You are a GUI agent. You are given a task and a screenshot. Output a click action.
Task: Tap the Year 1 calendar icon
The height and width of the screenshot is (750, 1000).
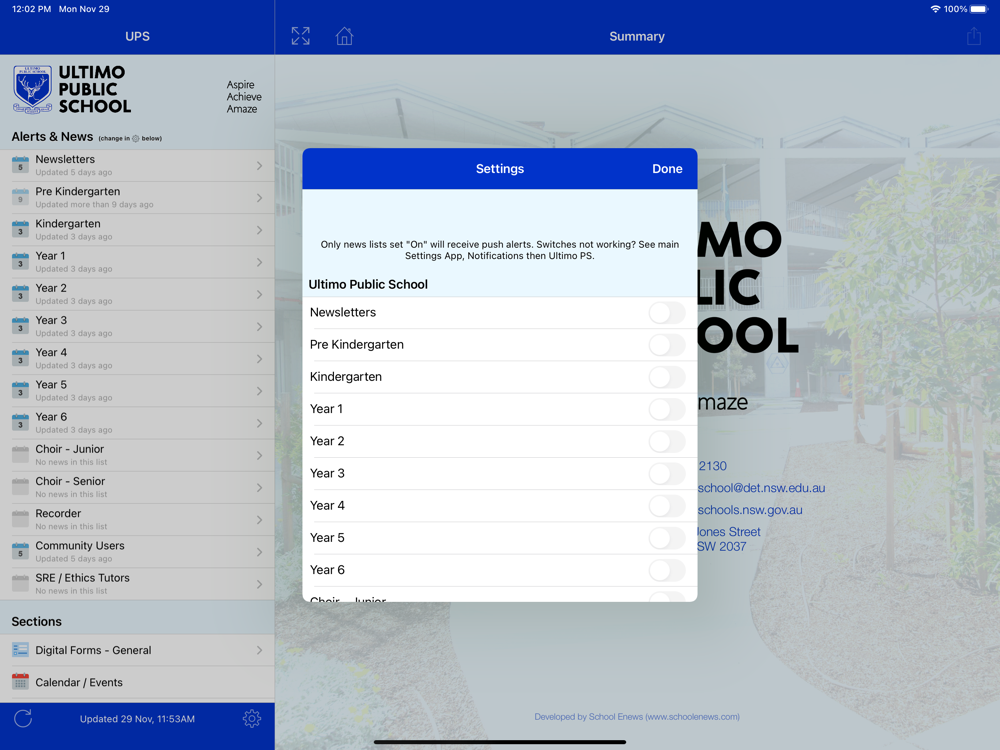pos(20,261)
